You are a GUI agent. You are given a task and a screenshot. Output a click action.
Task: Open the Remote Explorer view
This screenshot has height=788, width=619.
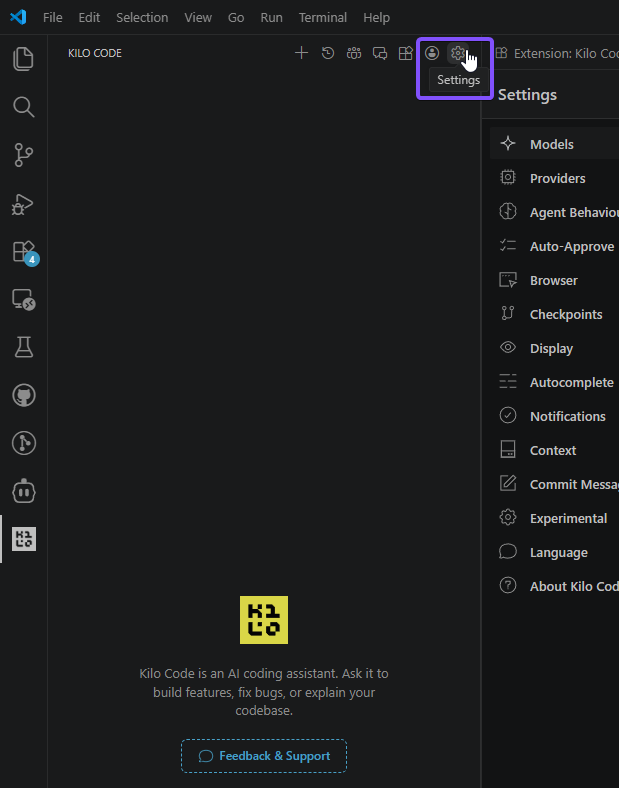tap(24, 300)
